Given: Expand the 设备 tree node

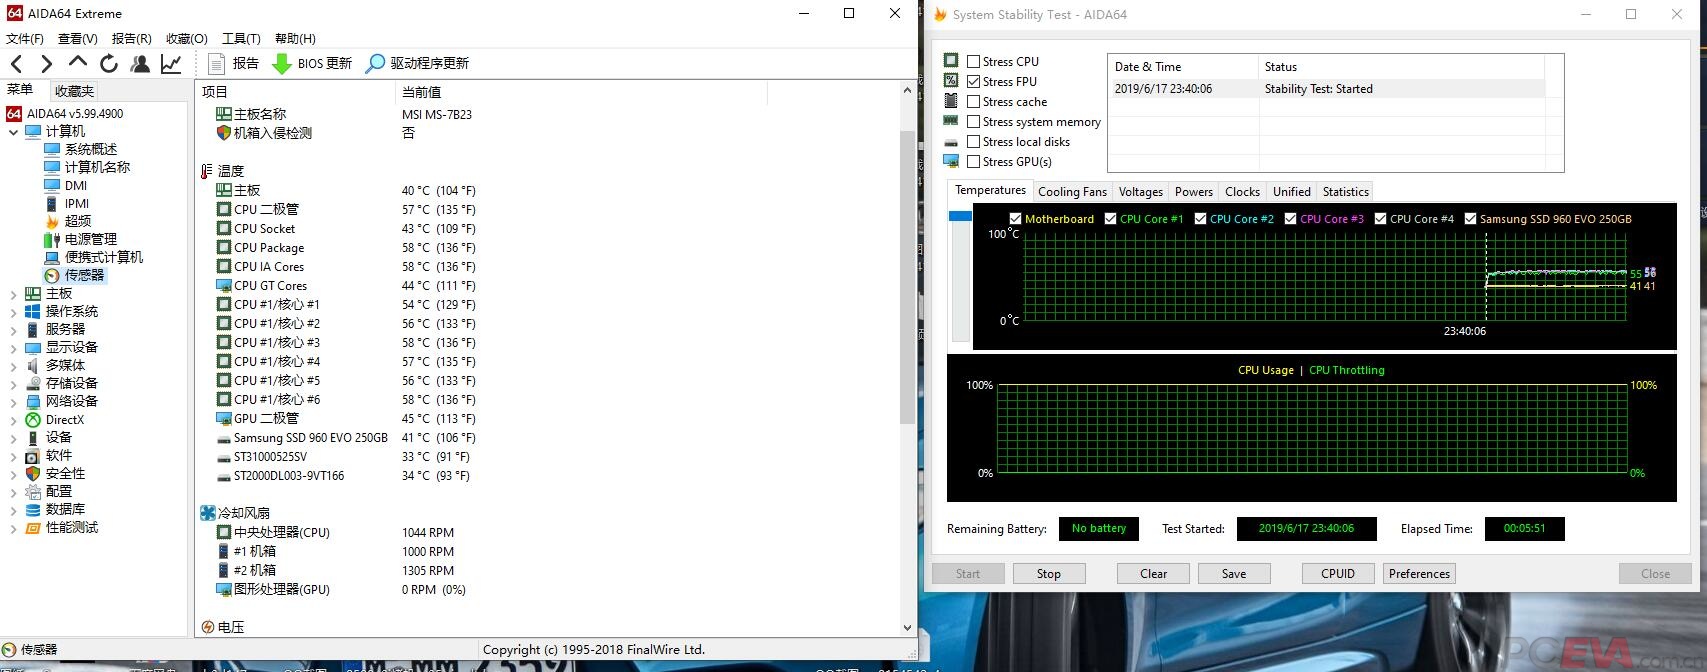Looking at the screenshot, I should pyautogui.click(x=13, y=438).
